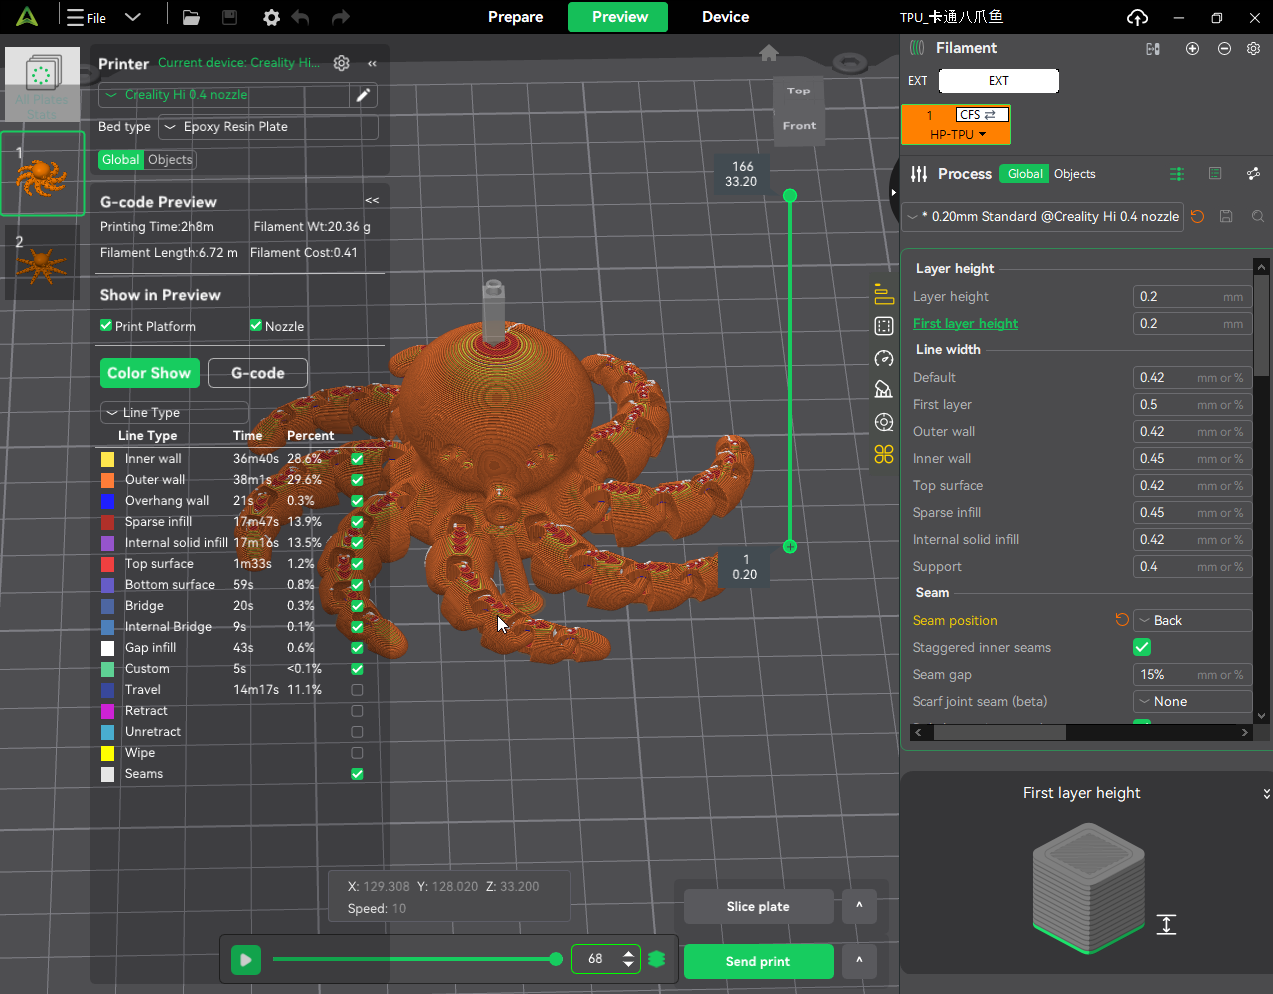Click the edit printer preset pencil icon

tap(363, 95)
